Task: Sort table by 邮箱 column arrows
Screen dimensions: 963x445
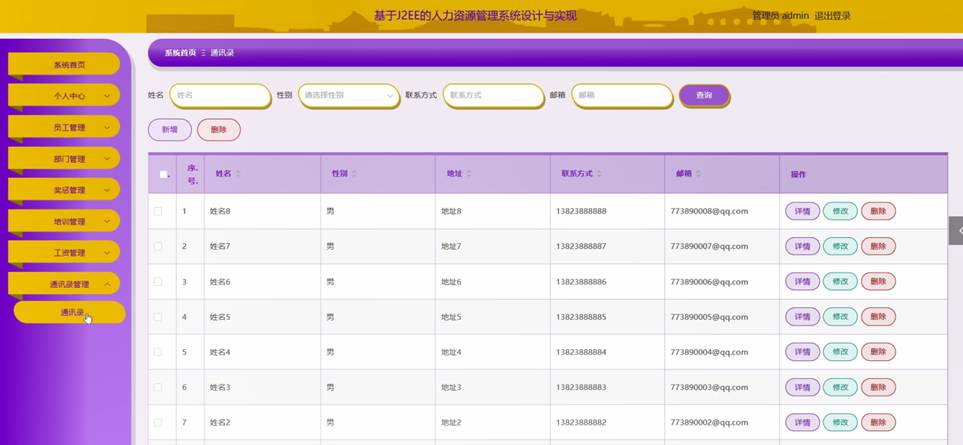Action: coord(698,174)
